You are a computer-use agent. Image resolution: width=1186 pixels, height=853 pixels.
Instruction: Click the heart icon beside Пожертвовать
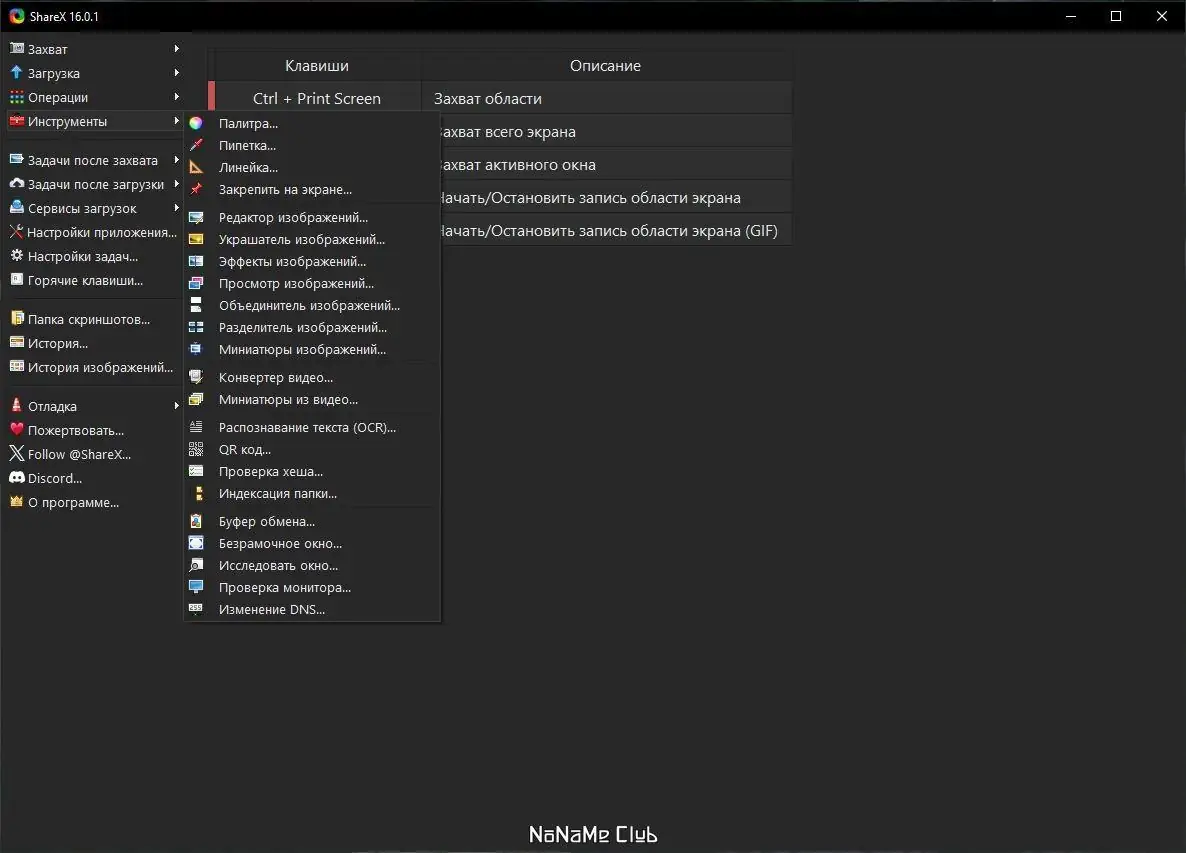tap(17, 429)
